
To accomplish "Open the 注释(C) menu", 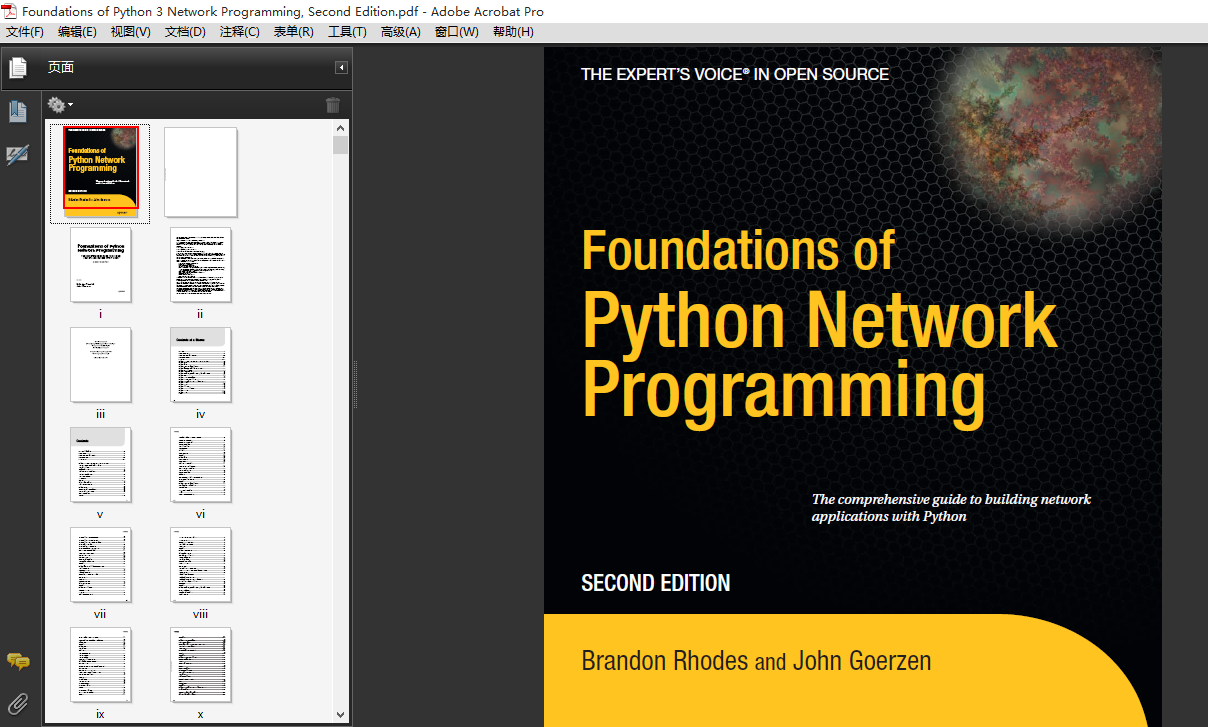I will point(239,32).
